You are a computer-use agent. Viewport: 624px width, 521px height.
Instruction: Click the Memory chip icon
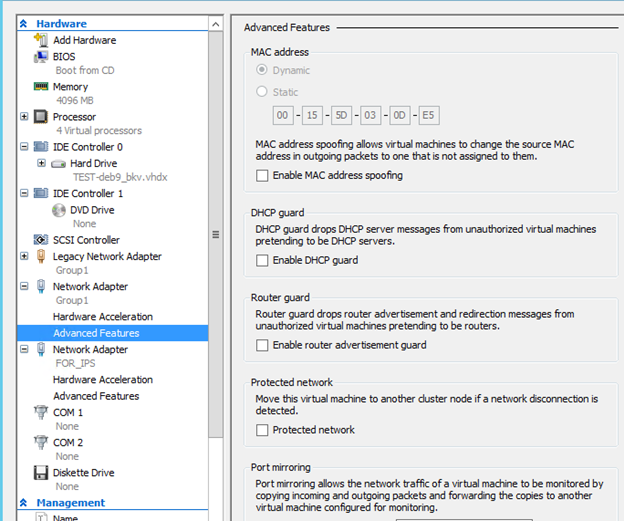(41, 86)
